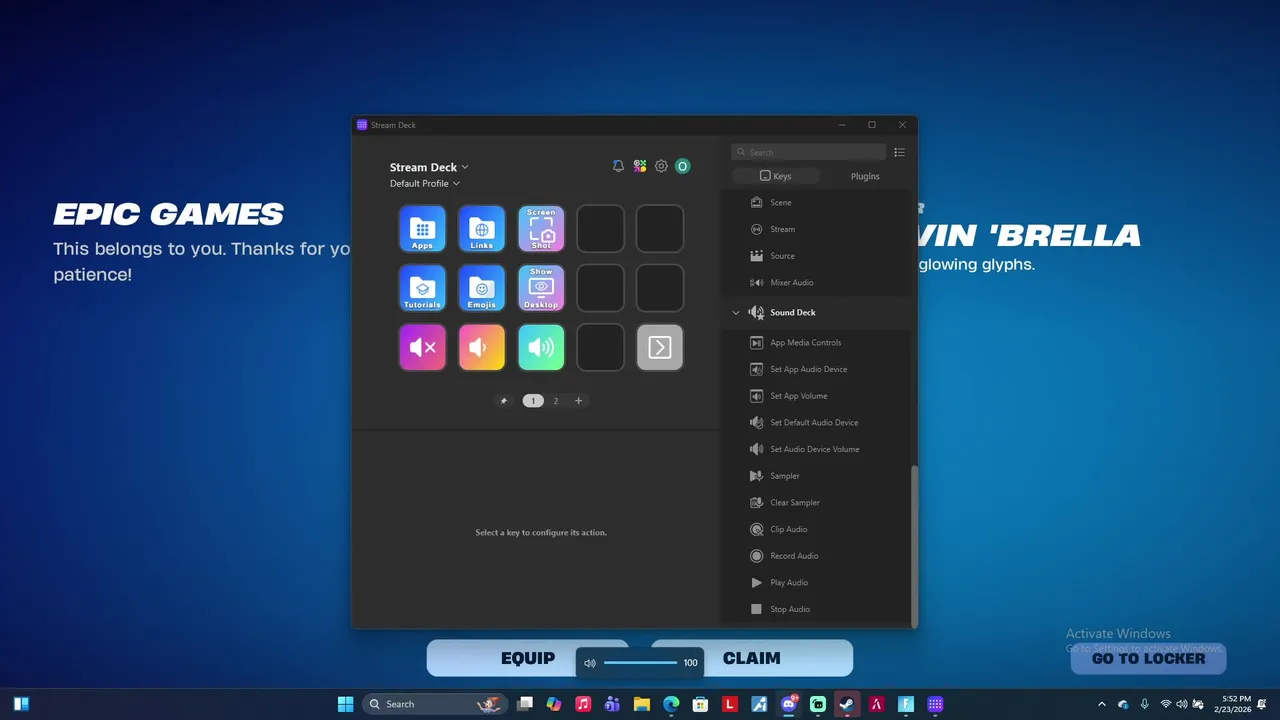This screenshot has width=1280, height=720.
Task: Select the gray next page arrow key
Action: (660, 347)
